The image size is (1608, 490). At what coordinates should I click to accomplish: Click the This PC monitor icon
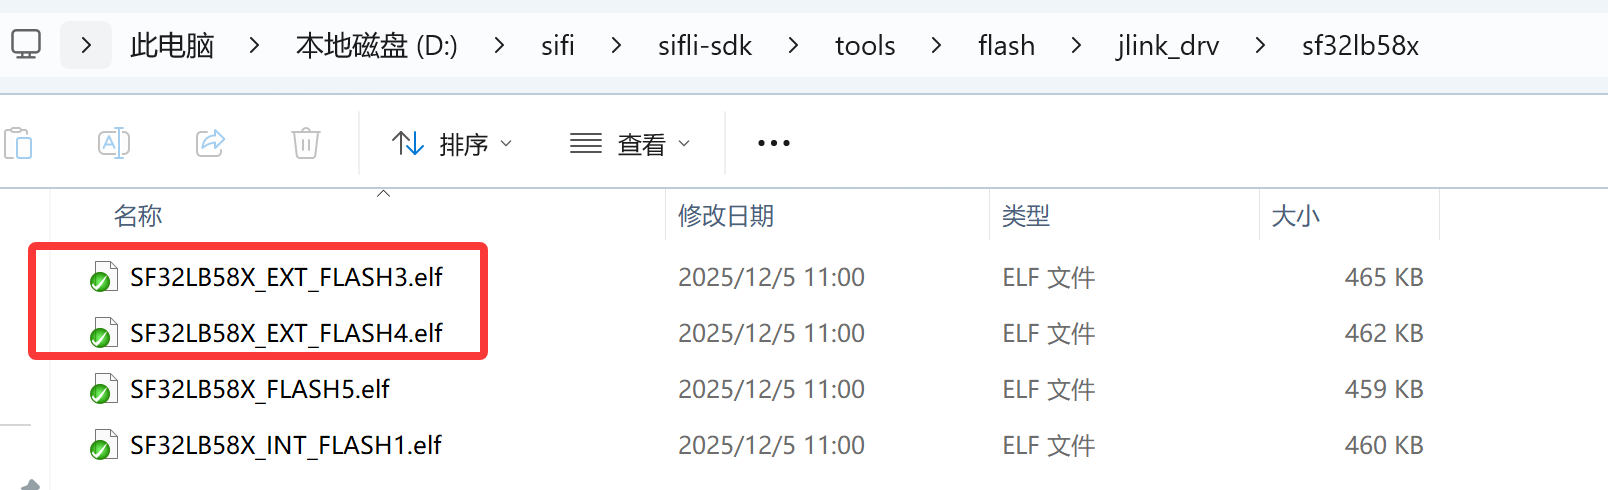click(x=26, y=45)
